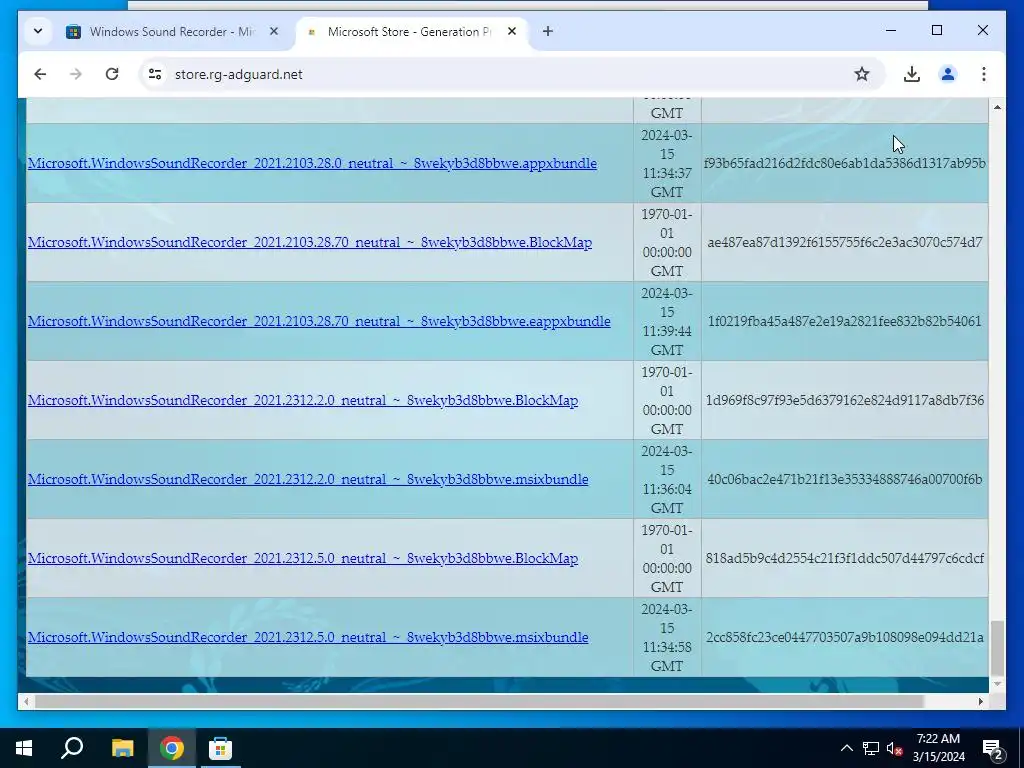Maximize the Chrome window
Viewport: 1024px width, 768px height.
pos(936,30)
